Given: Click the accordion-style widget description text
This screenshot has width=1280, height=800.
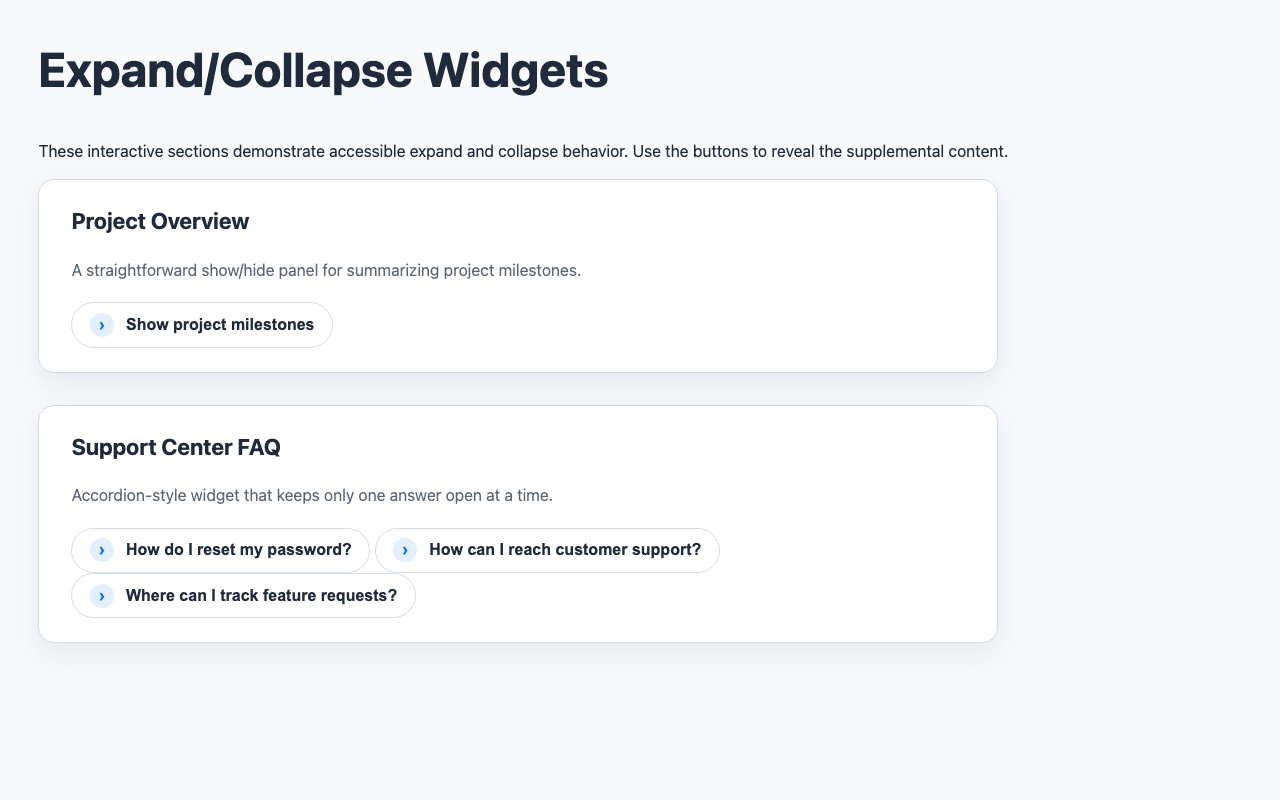Looking at the screenshot, I should (312, 495).
